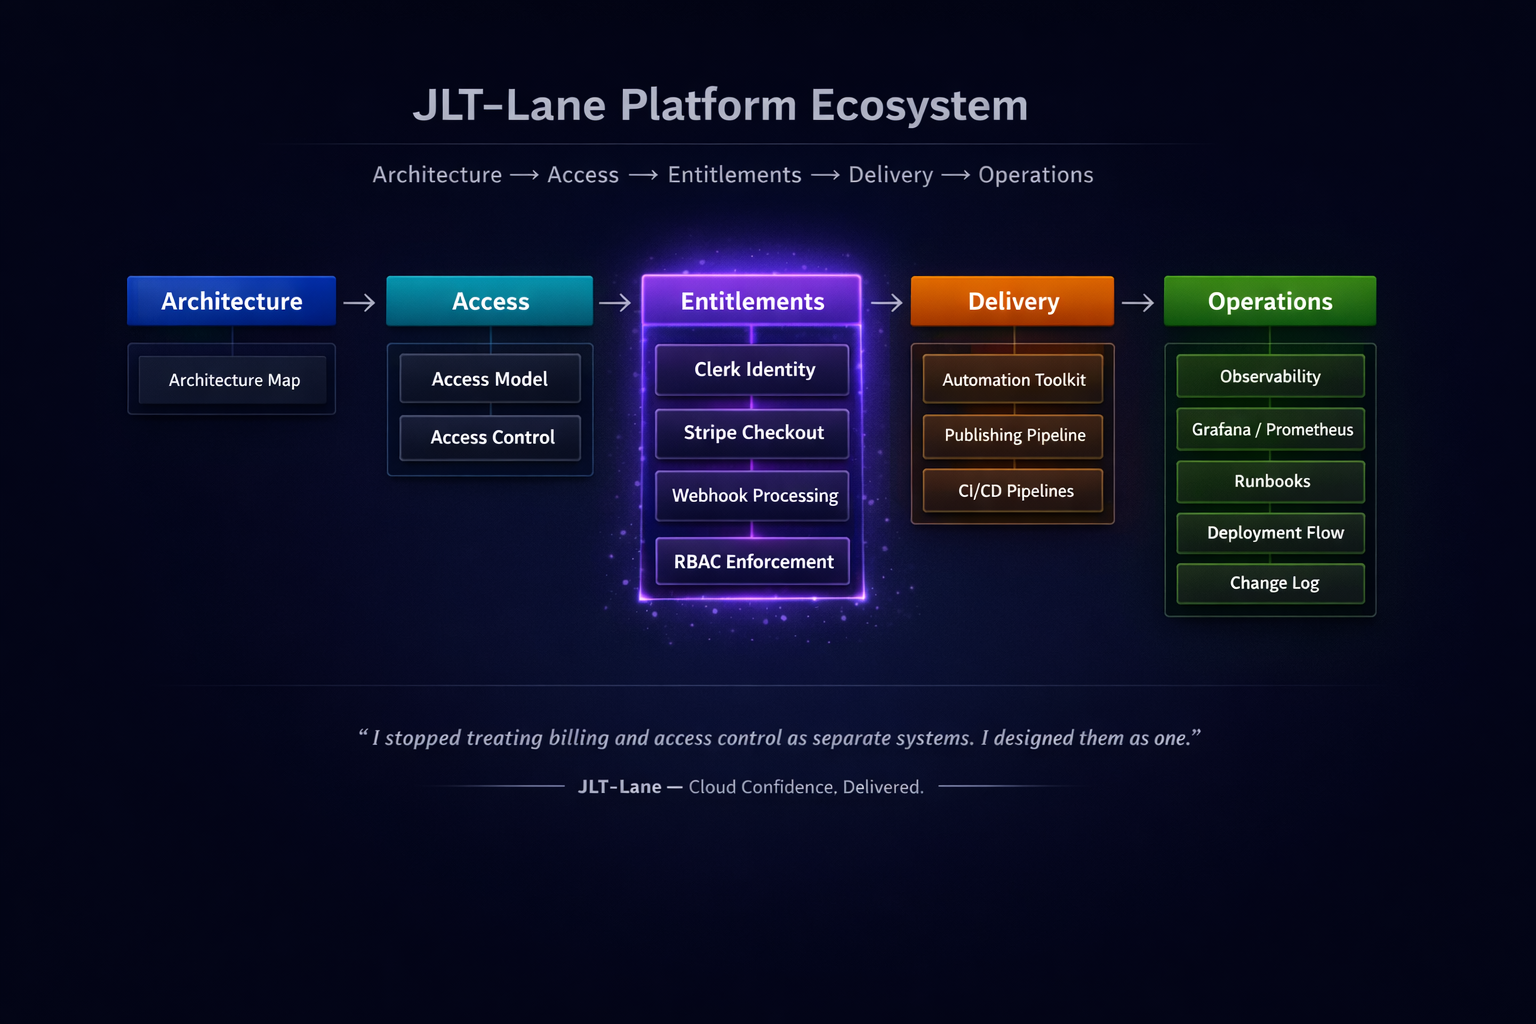Image resolution: width=1536 pixels, height=1024 pixels.
Task: Select the Architecture header block
Action: click(x=231, y=301)
